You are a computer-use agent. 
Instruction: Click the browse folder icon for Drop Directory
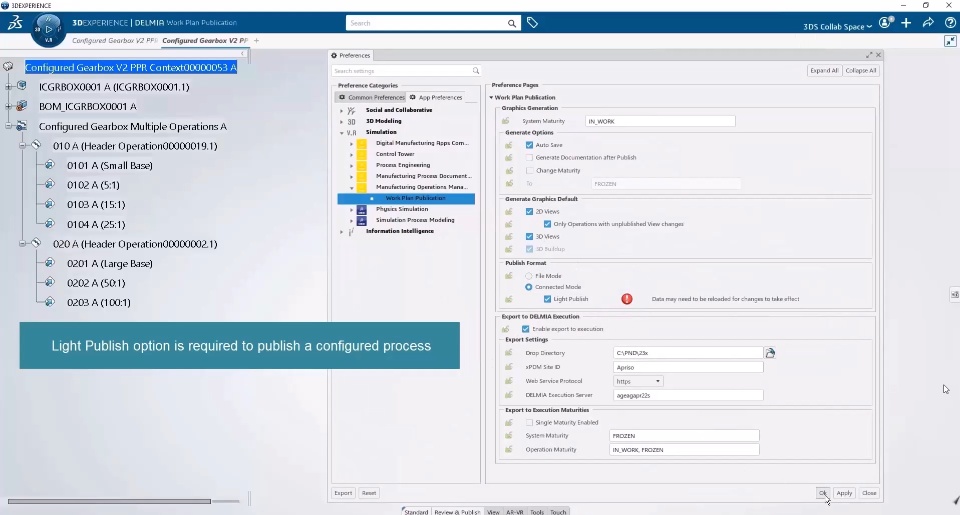point(770,353)
